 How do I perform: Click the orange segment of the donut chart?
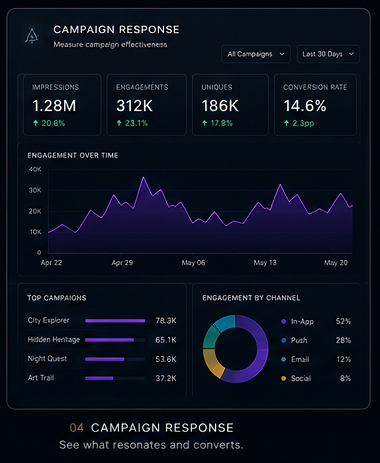coord(212,364)
